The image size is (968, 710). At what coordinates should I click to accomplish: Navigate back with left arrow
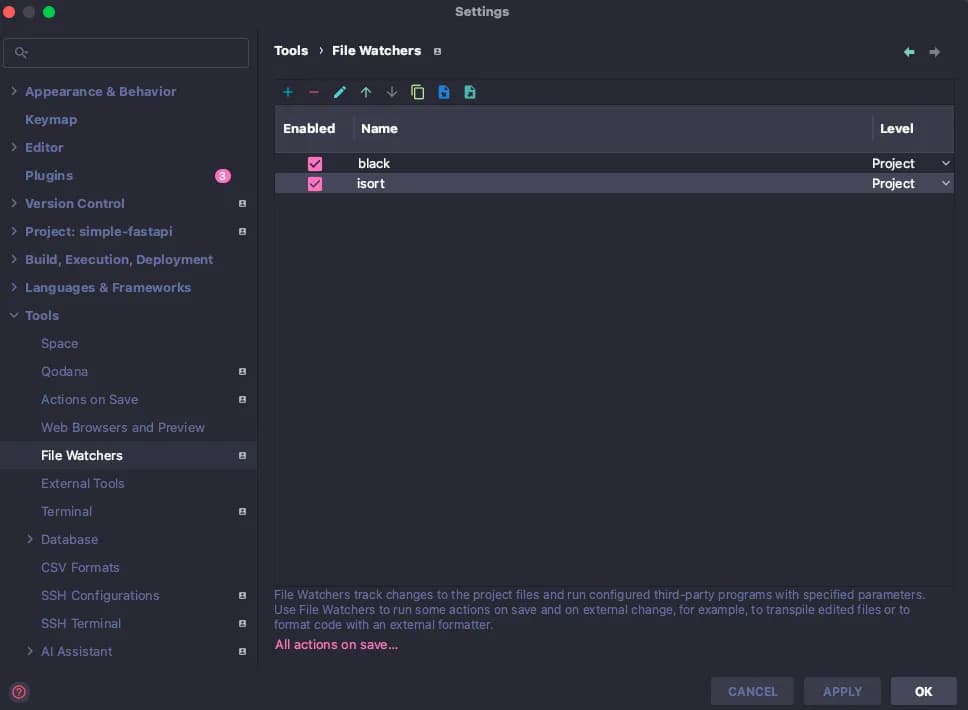pos(909,52)
